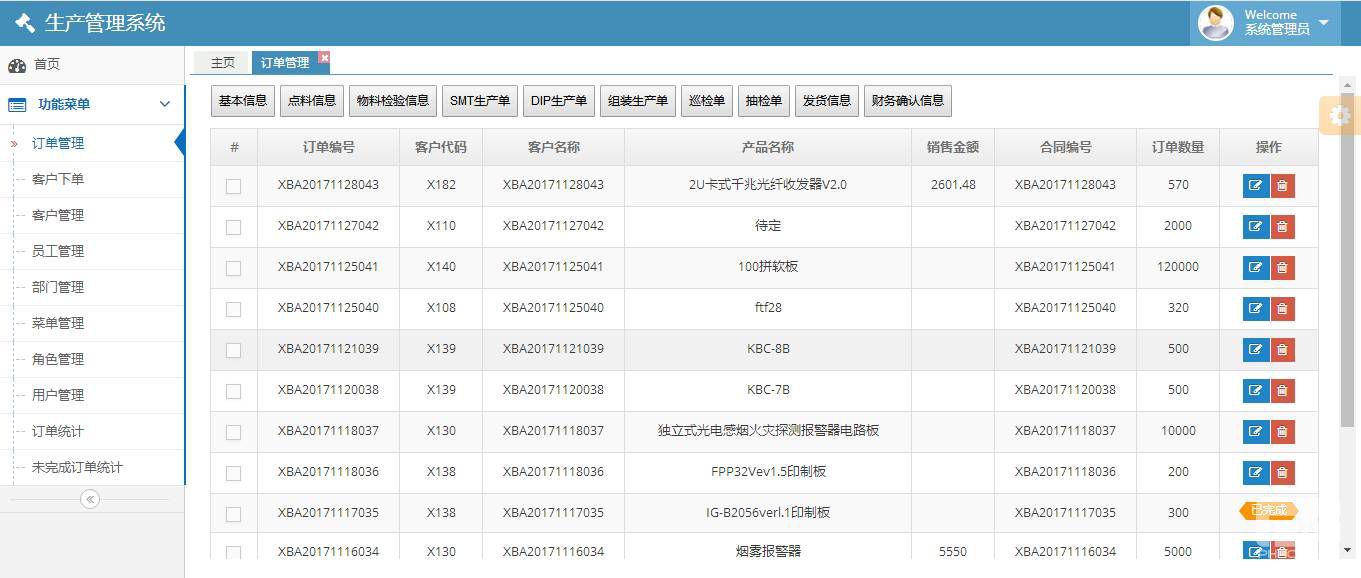The height and width of the screenshot is (578, 1361).
Task: Open the settings gear on right edge
Action: pyautogui.click(x=1340, y=116)
